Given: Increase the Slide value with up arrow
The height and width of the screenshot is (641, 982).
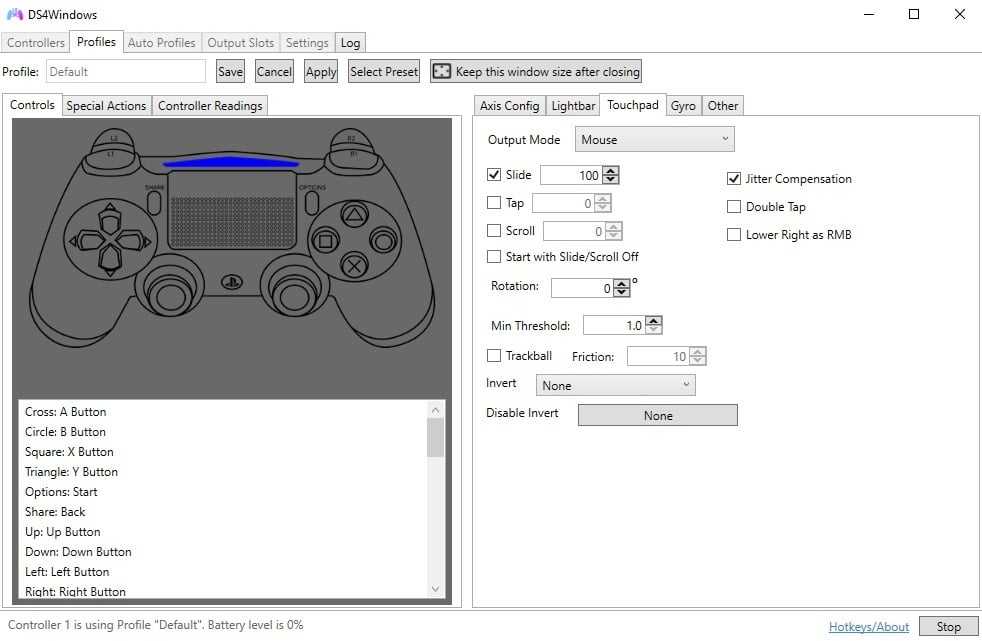Looking at the screenshot, I should point(611,171).
